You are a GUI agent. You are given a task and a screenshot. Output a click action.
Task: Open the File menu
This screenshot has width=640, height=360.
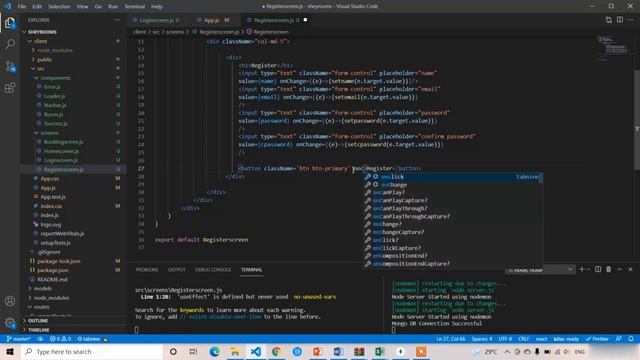pyautogui.click(x=22, y=6)
